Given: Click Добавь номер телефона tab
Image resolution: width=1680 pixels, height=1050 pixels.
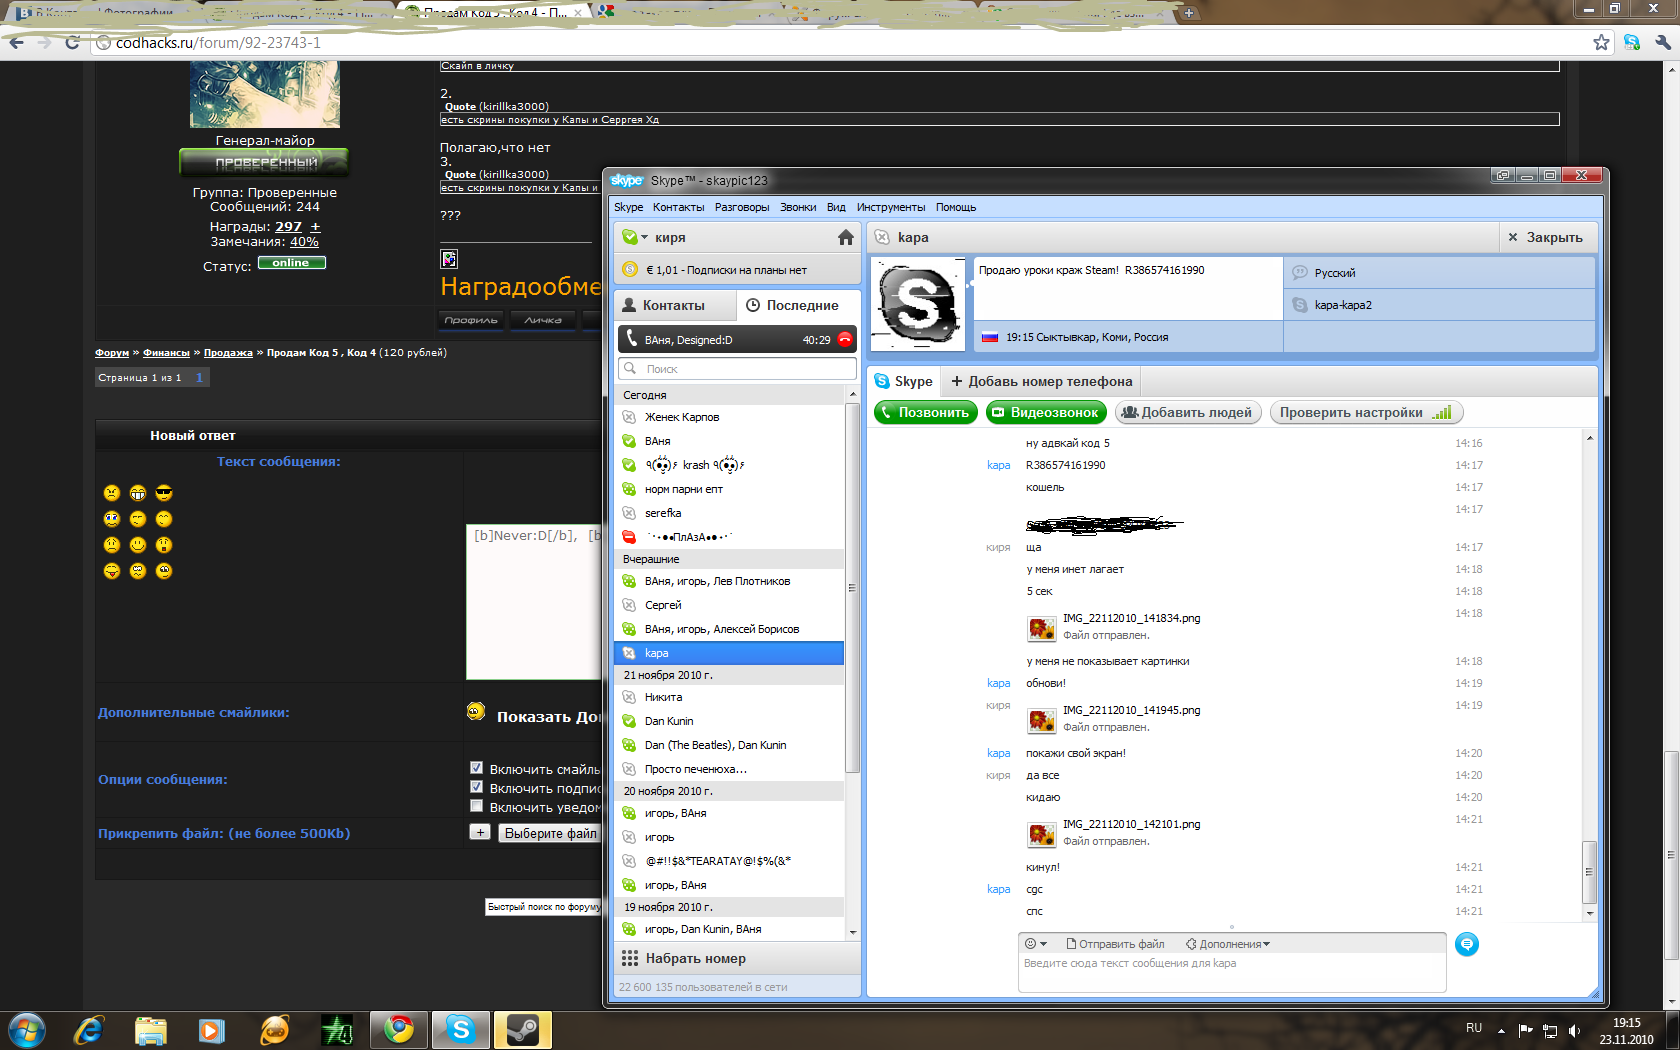Looking at the screenshot, I should click(1041, 381).
